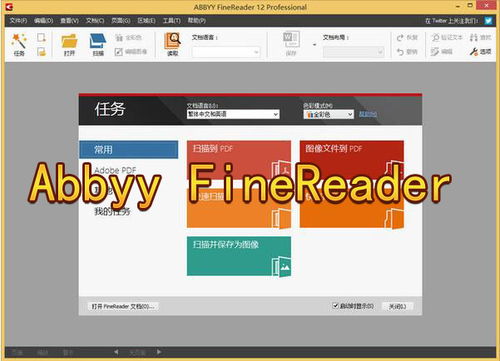Click the 打开 (Open) folder icon
Viewport: 500px width, 361px height.
coord(69,41)
